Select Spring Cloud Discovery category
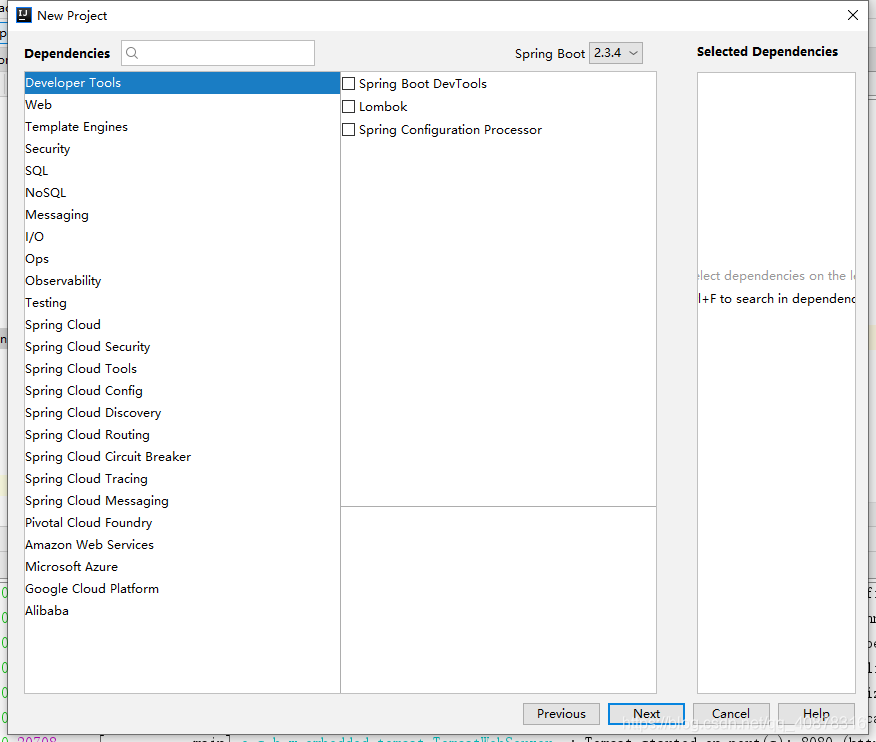The height and width of the screenshot is (742, 876). tap(182, 412)
